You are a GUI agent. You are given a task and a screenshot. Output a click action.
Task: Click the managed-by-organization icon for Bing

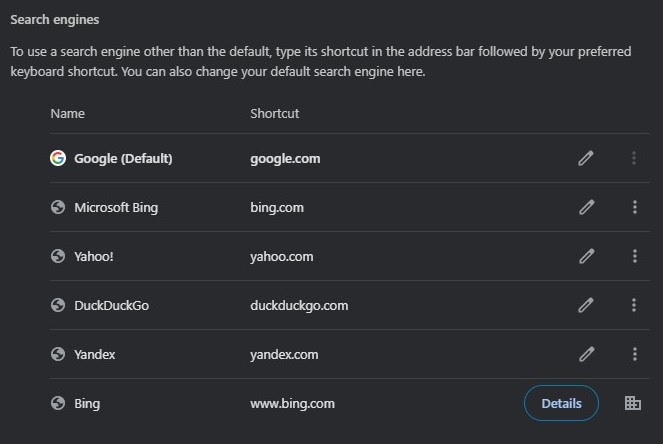632,403
